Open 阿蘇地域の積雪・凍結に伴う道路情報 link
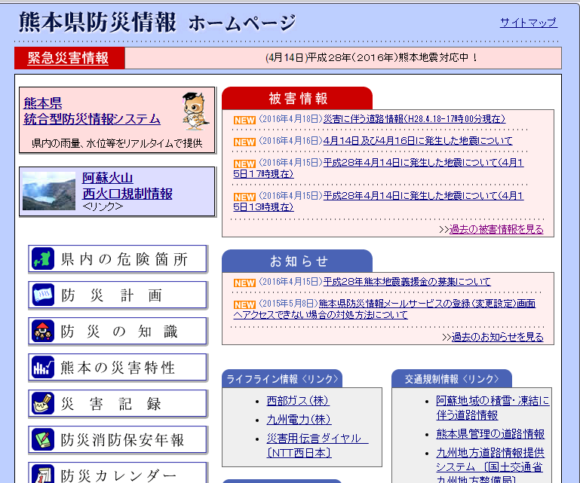 coord(493,408)
